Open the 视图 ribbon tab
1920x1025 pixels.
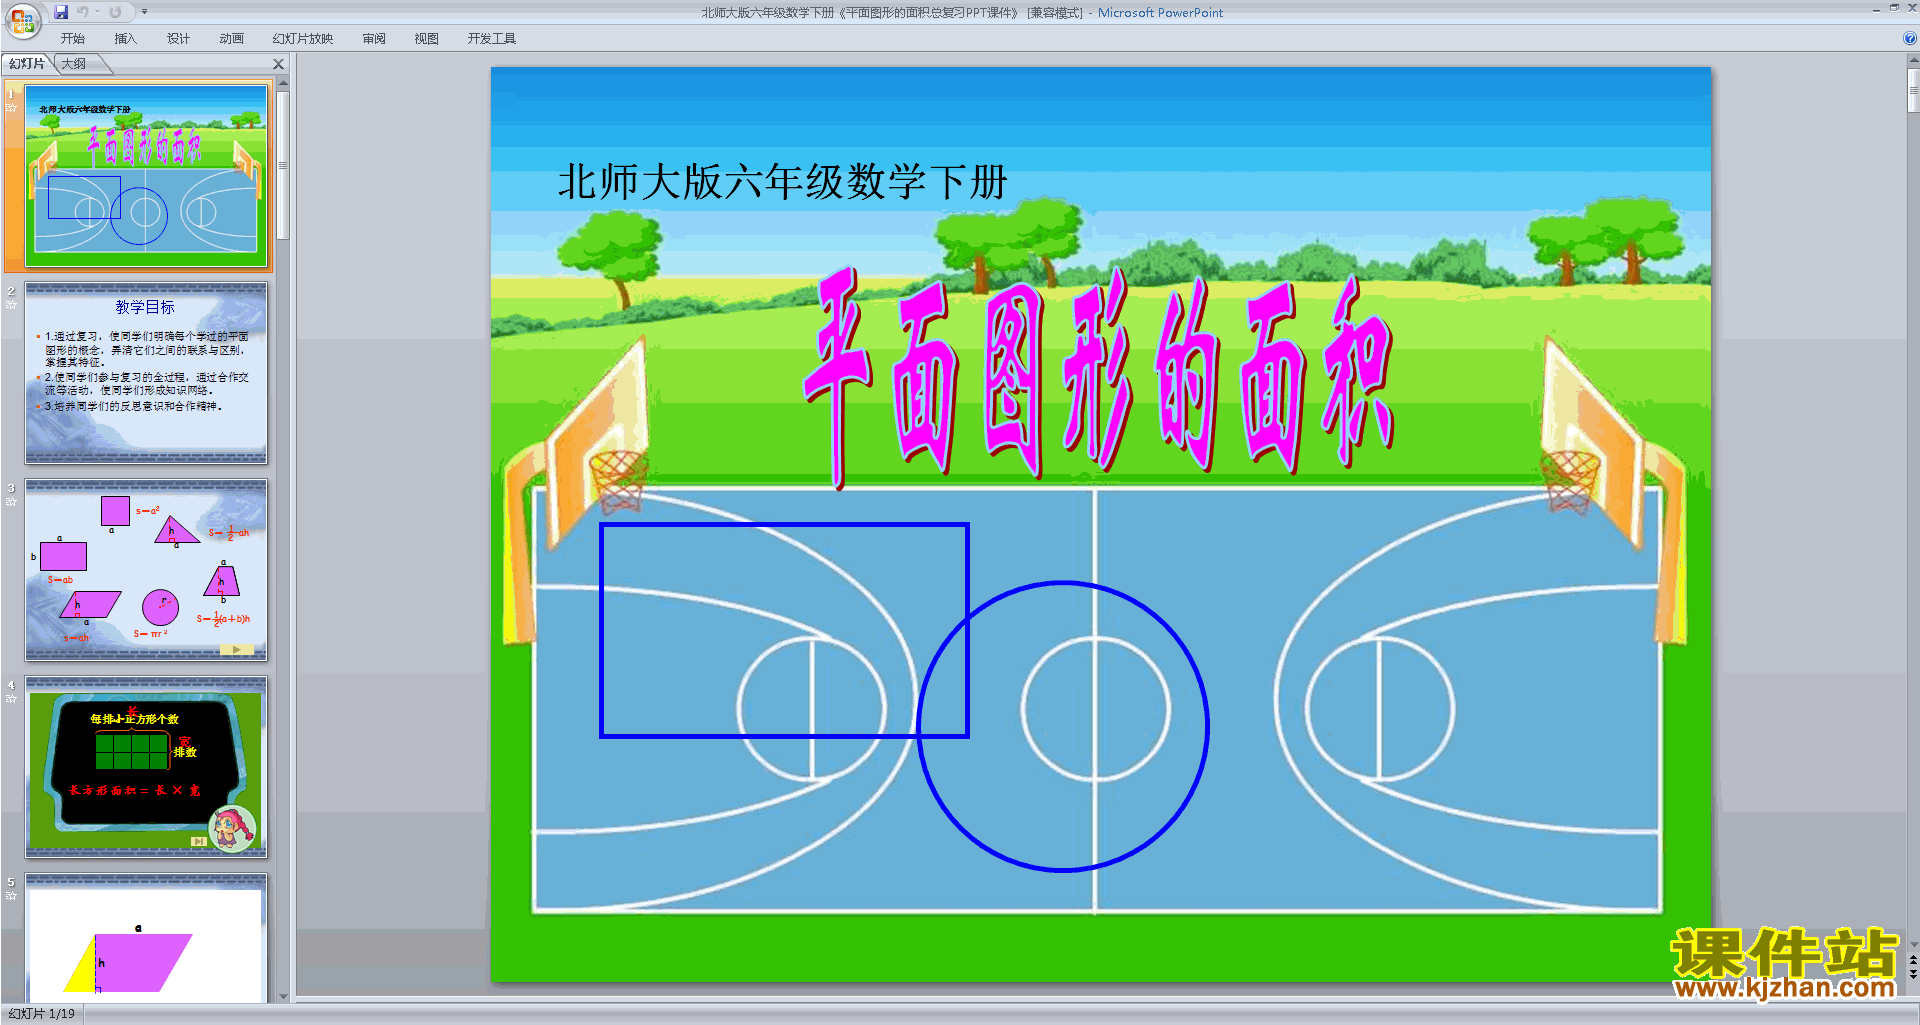(427, 39)
